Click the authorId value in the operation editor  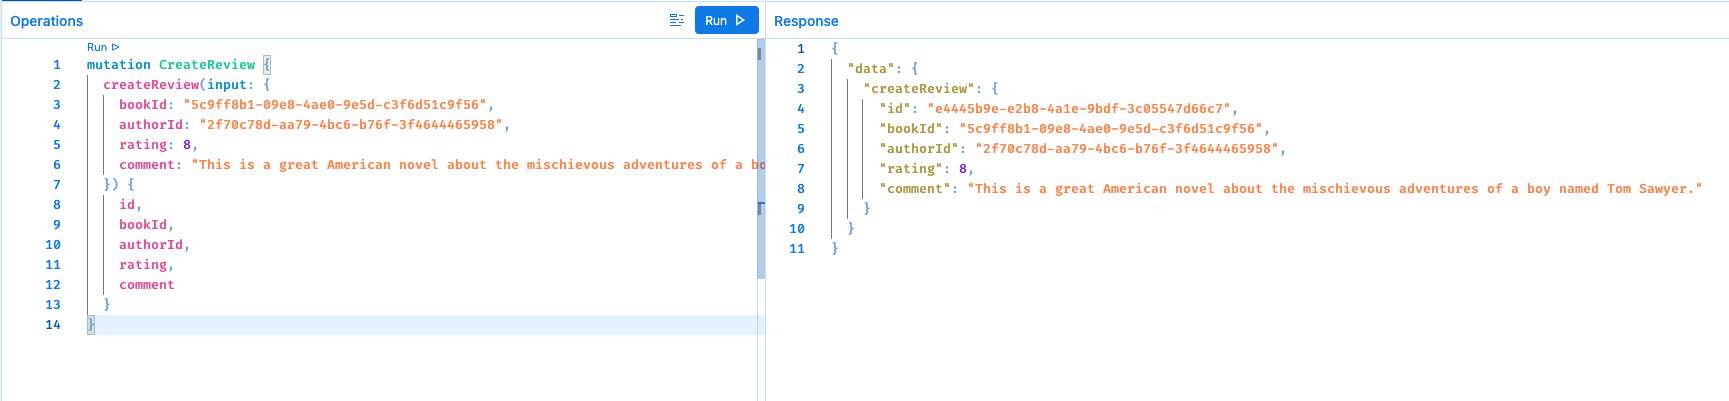(x=351, y=125)
